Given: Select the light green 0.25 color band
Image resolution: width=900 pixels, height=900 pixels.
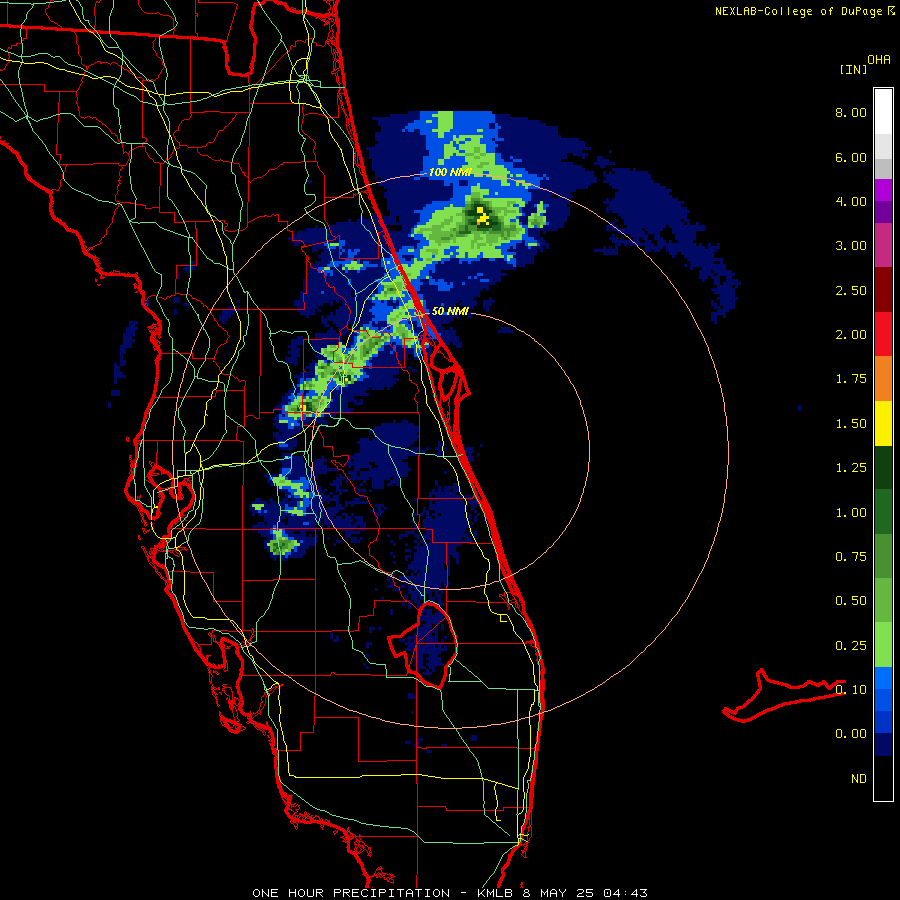Looking at the screenshot, I should click(x=883, y=645).
